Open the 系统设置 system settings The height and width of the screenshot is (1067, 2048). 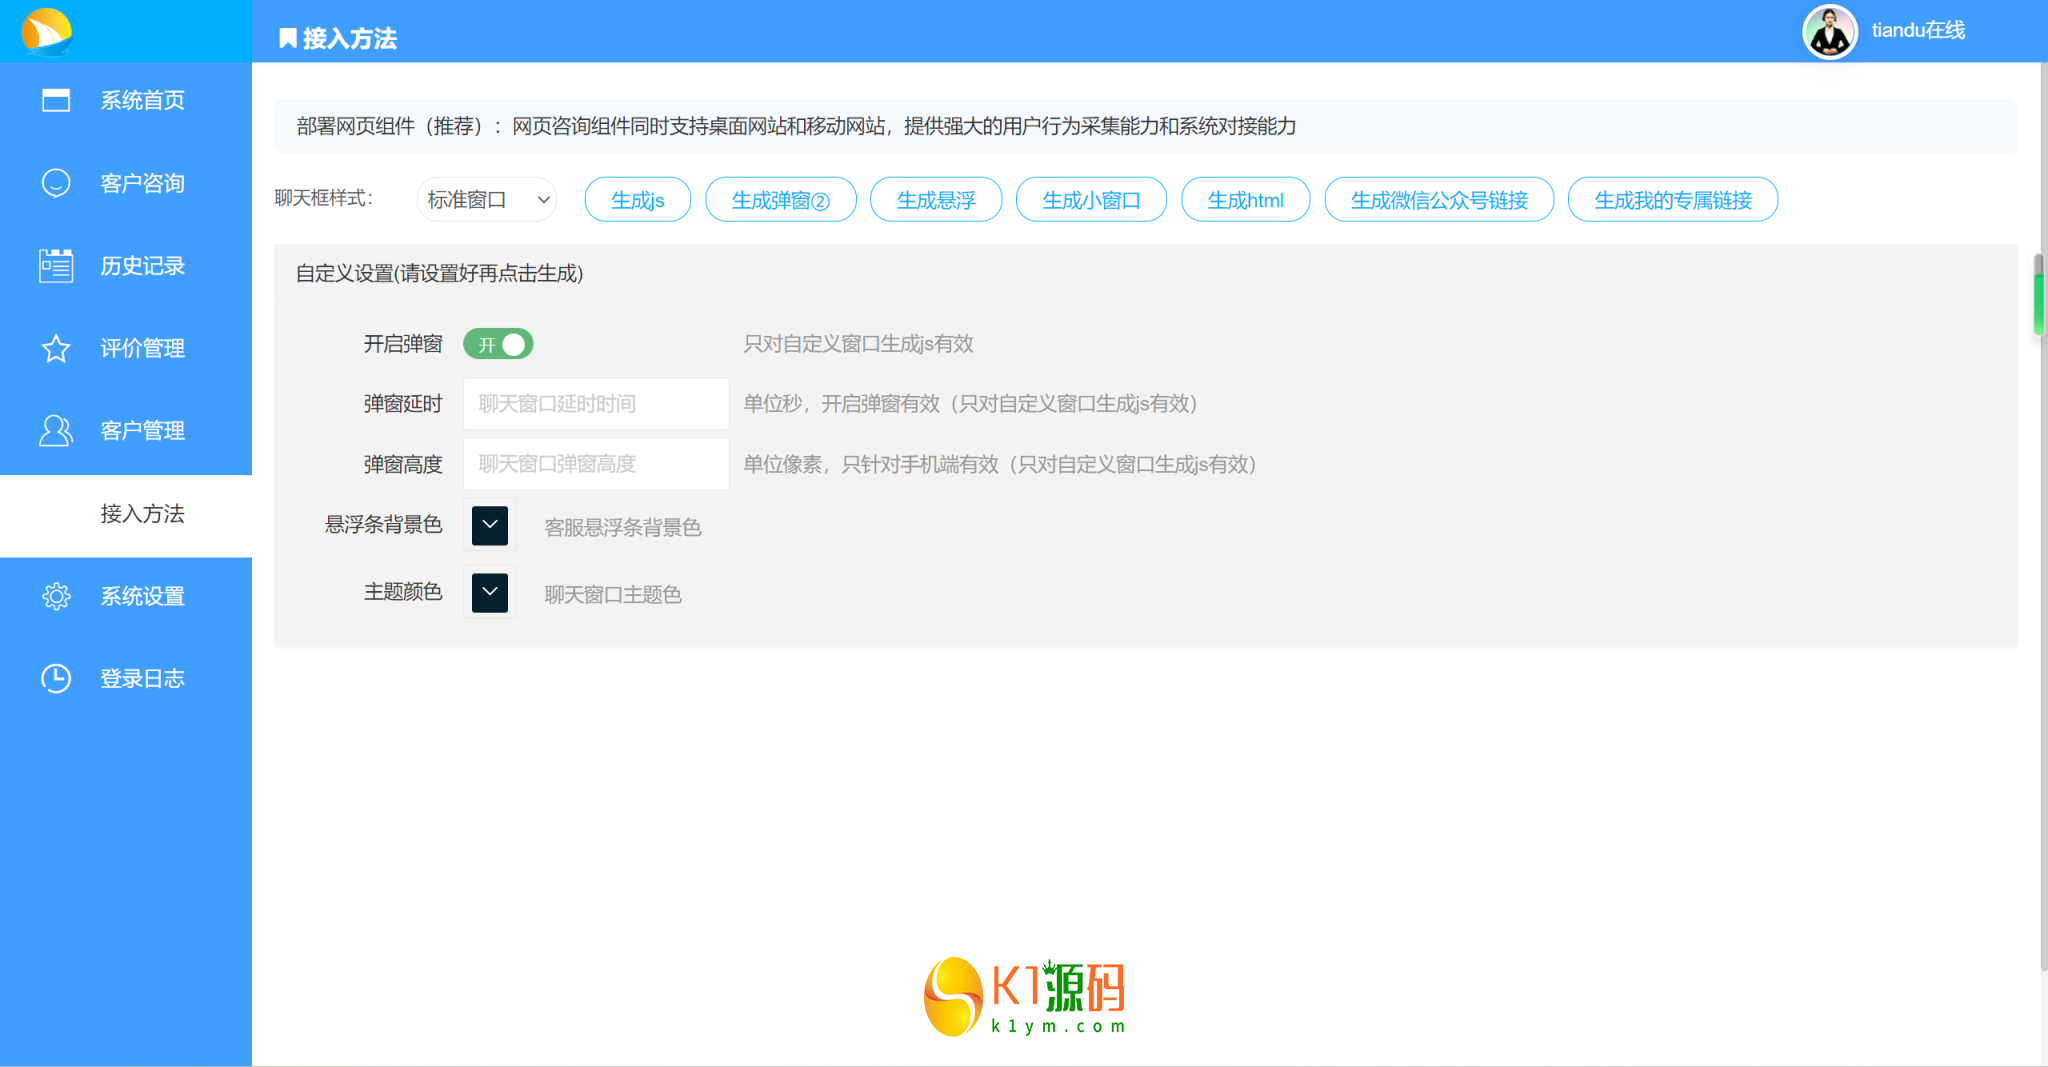pyautogui.click(x=140, y=596)
